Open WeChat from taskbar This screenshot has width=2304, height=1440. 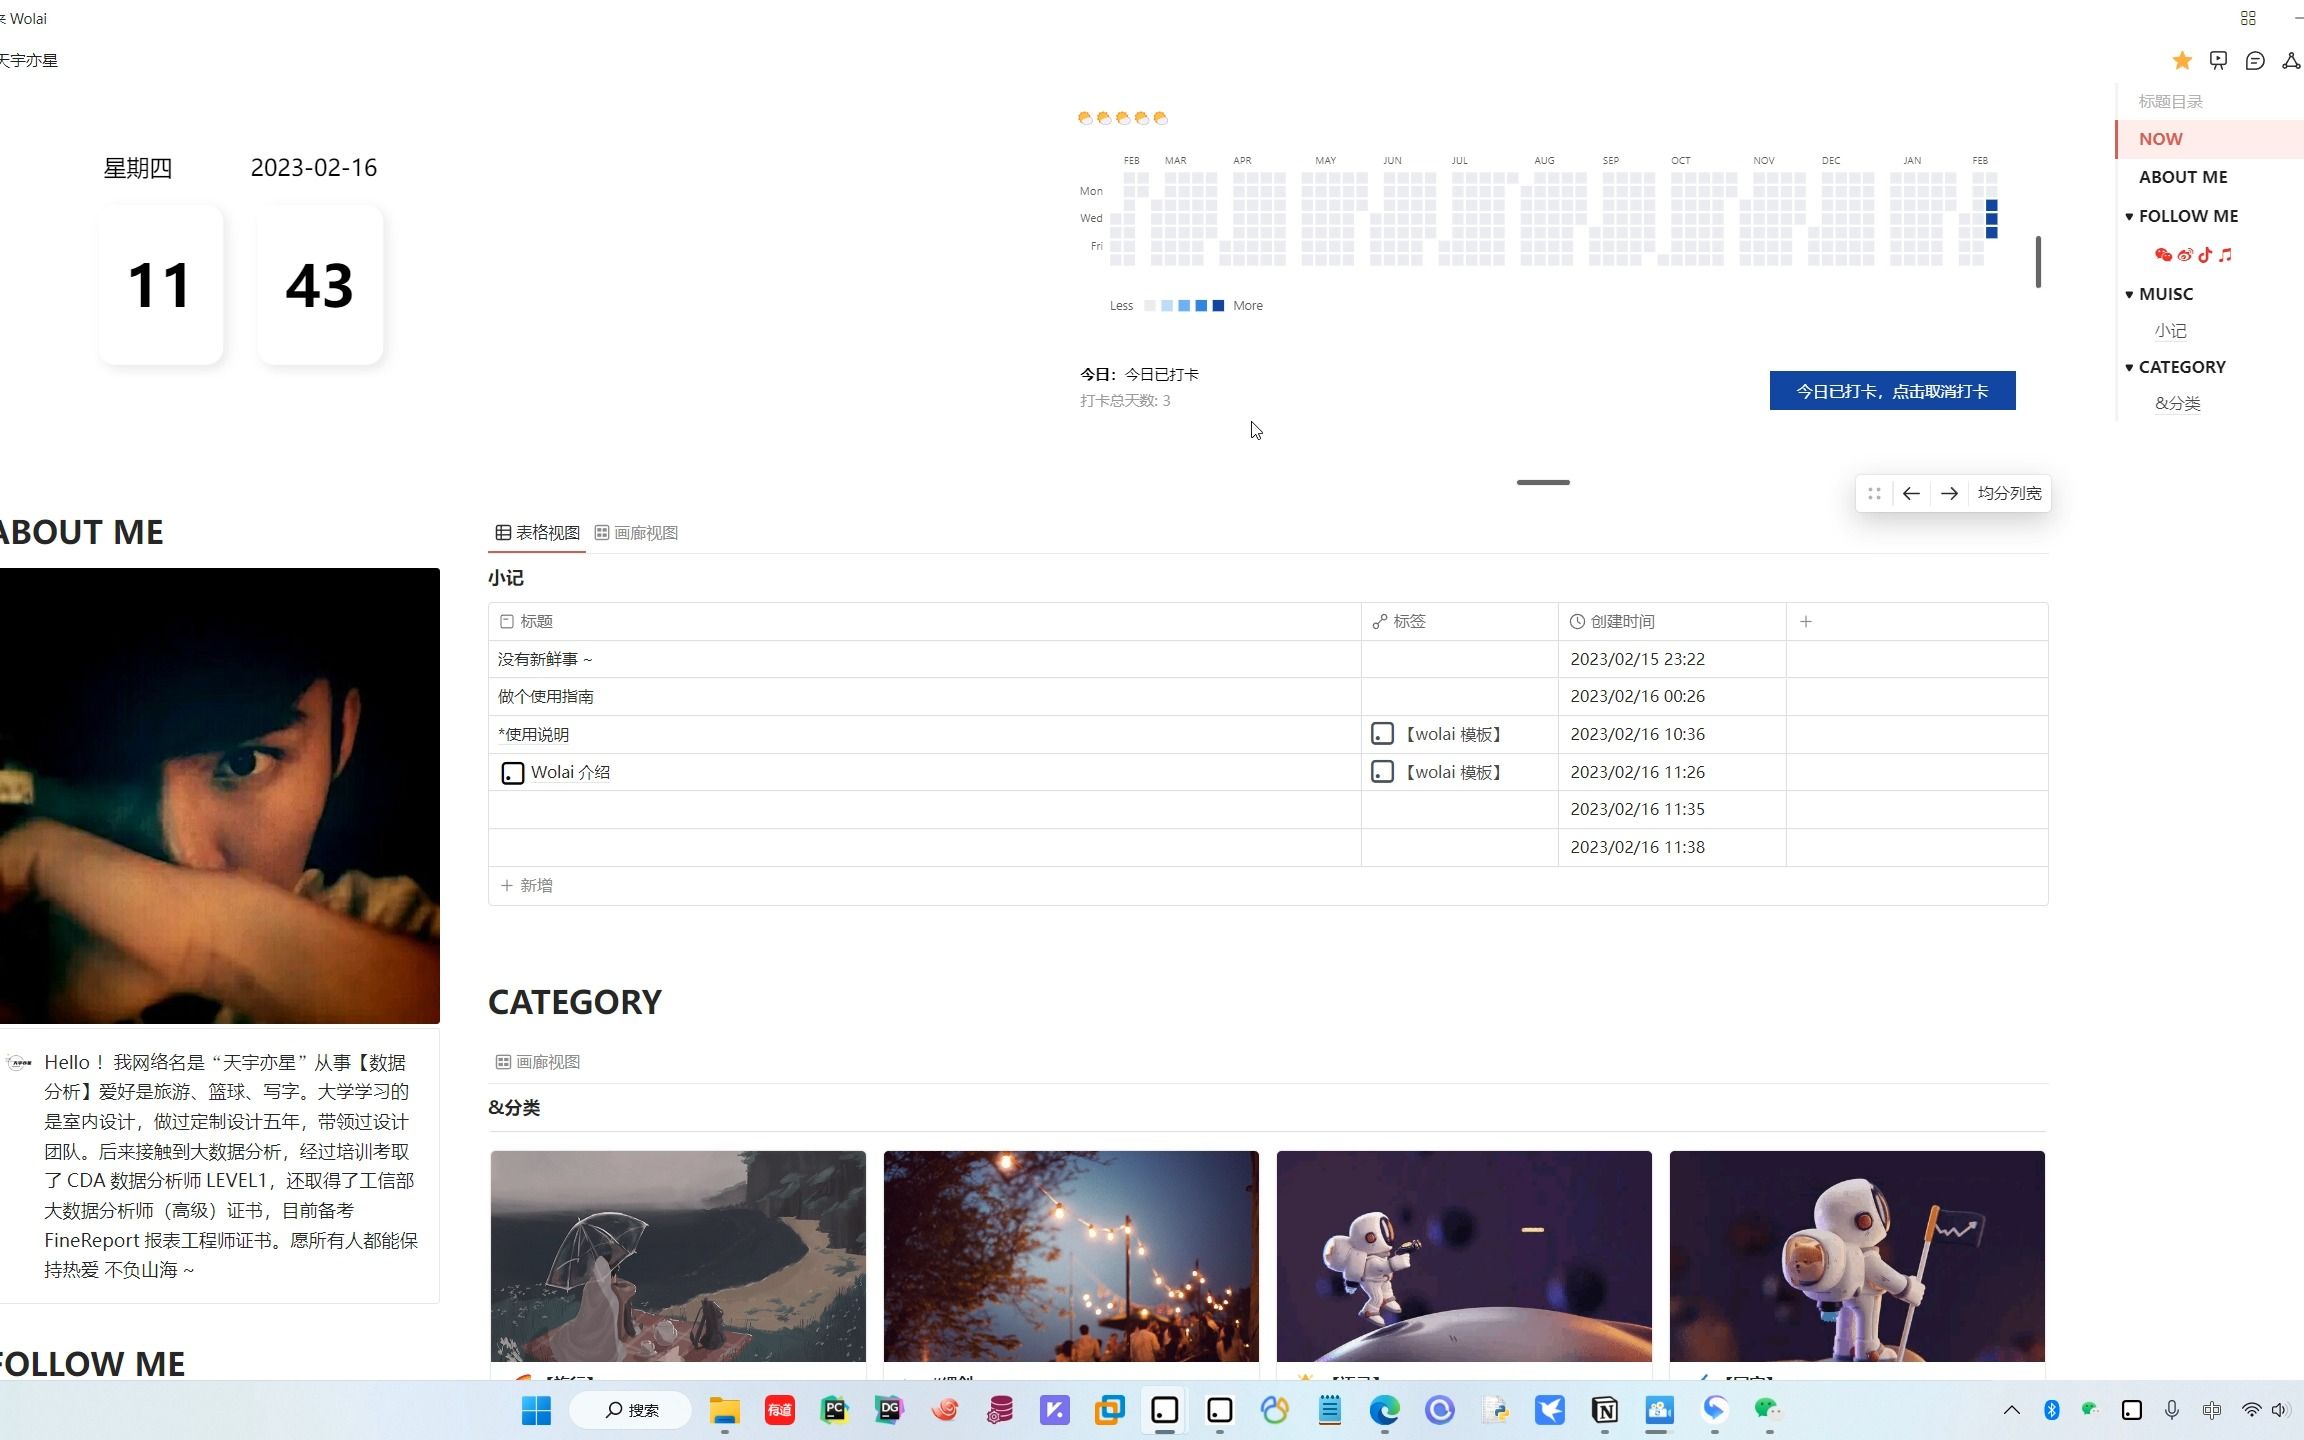1769,1410
